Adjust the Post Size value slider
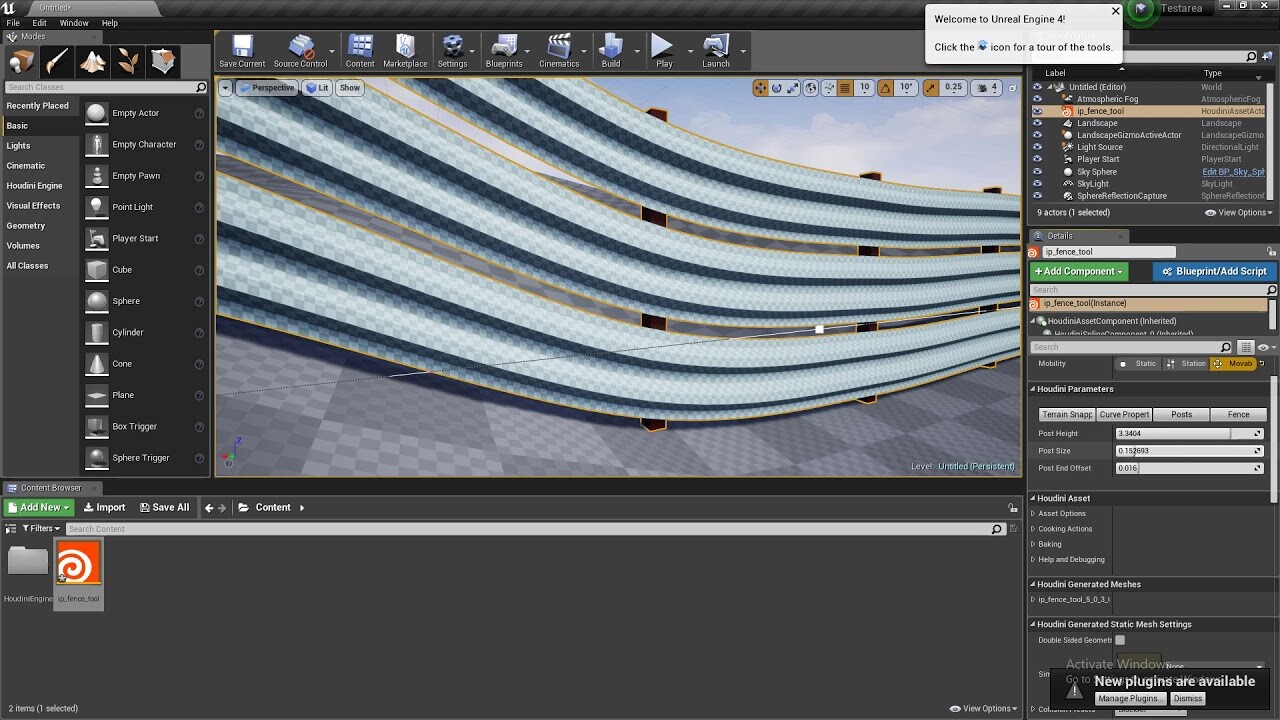1280x720 pixels. point(1190,451)
